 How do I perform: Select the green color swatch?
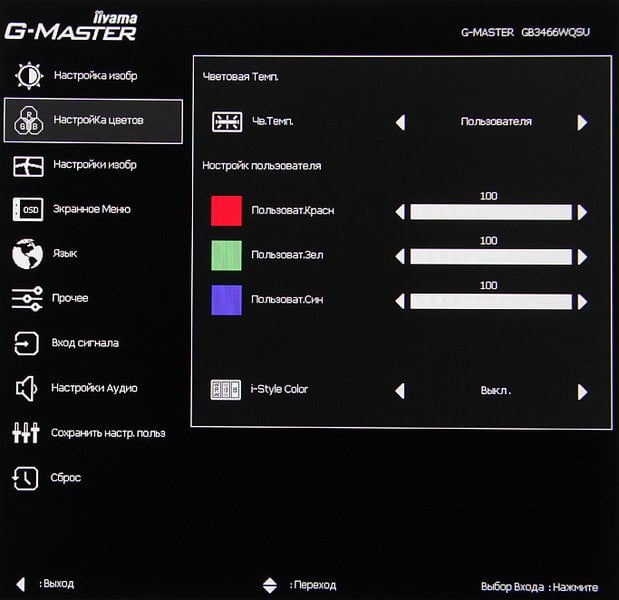point(226,255)
